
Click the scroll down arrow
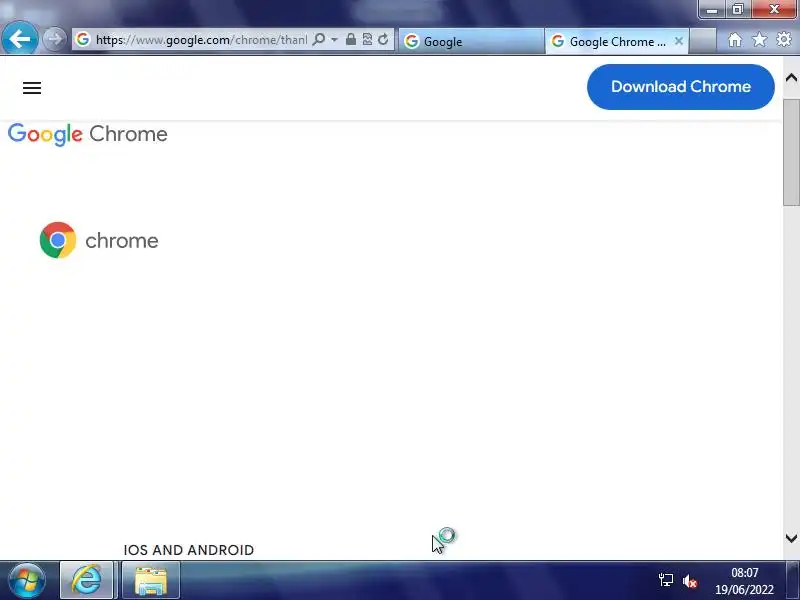pyautogui.click(x=791, y=538)
